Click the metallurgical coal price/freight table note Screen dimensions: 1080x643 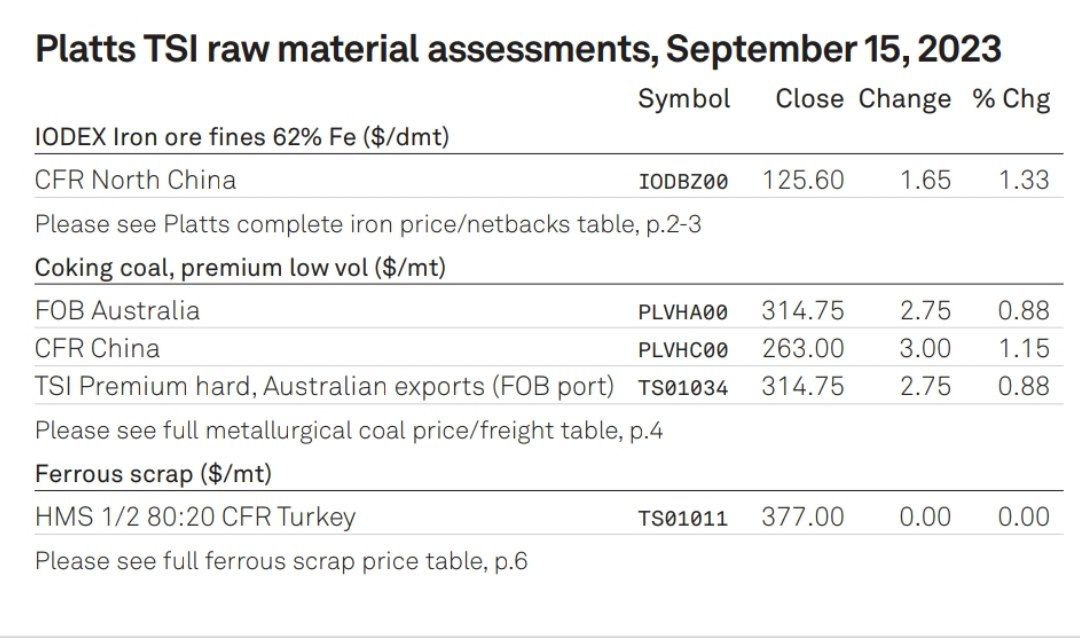tap(349, 431)
